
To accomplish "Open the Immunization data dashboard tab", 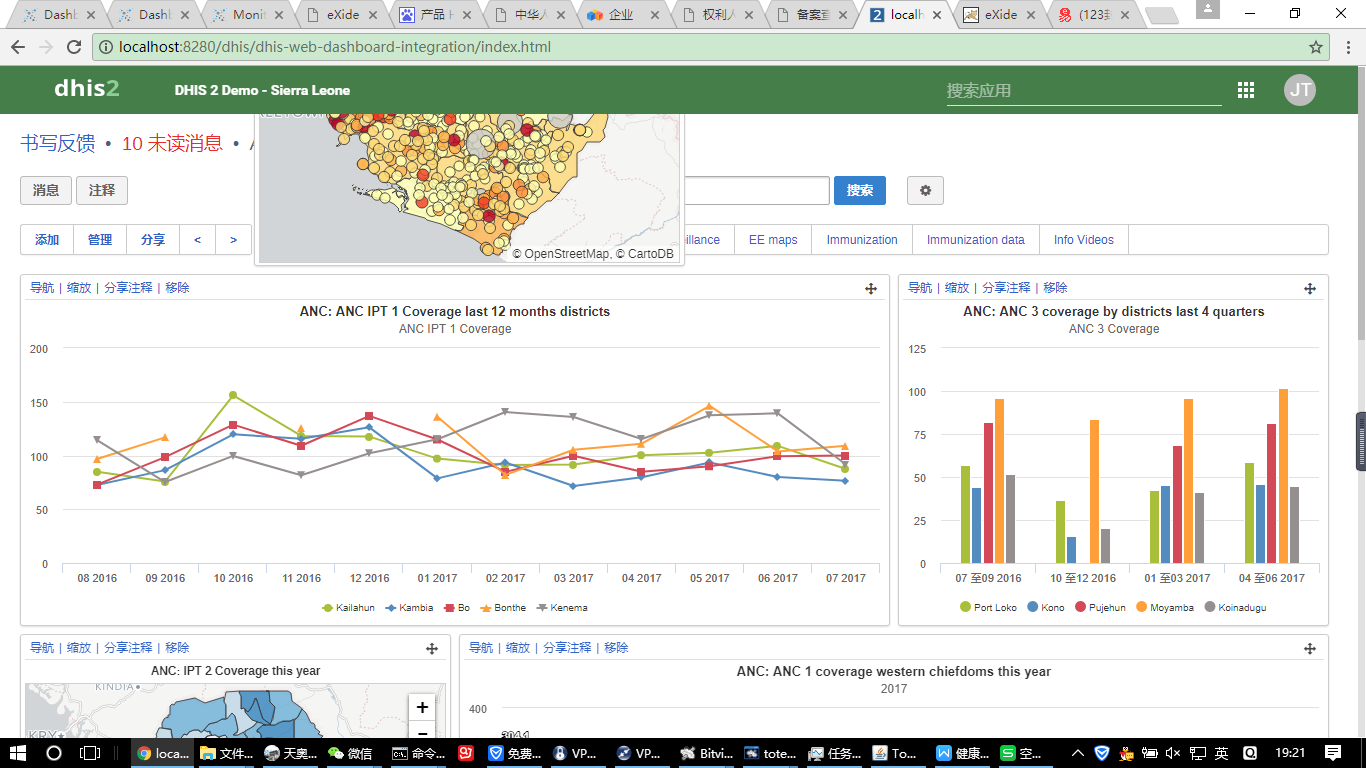I will 975,240.
